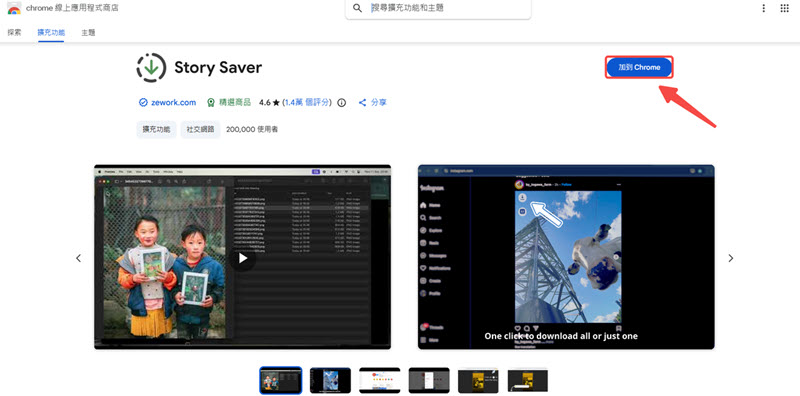
Task: Click the 200,000 使用者 text
Action: coord(252,130)
